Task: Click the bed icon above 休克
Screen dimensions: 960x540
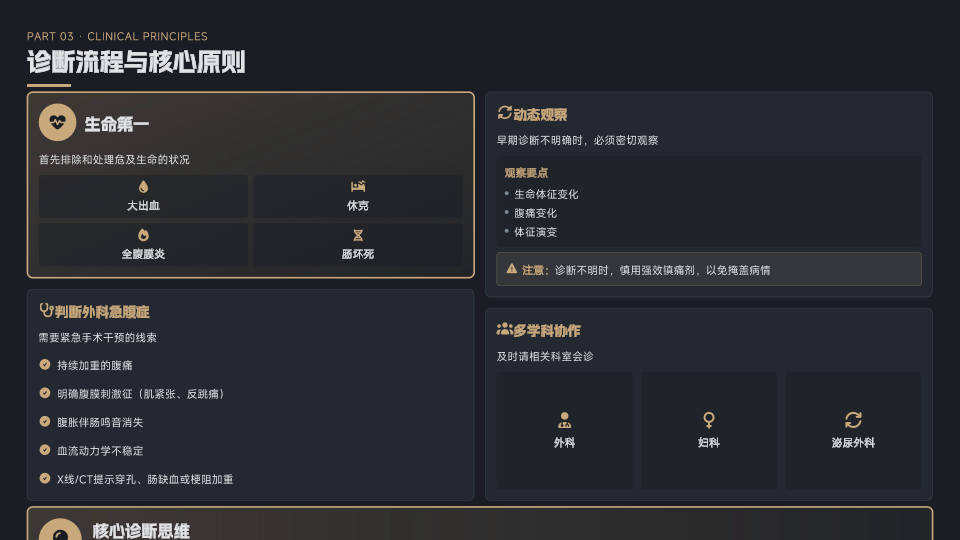Action: 358,187
